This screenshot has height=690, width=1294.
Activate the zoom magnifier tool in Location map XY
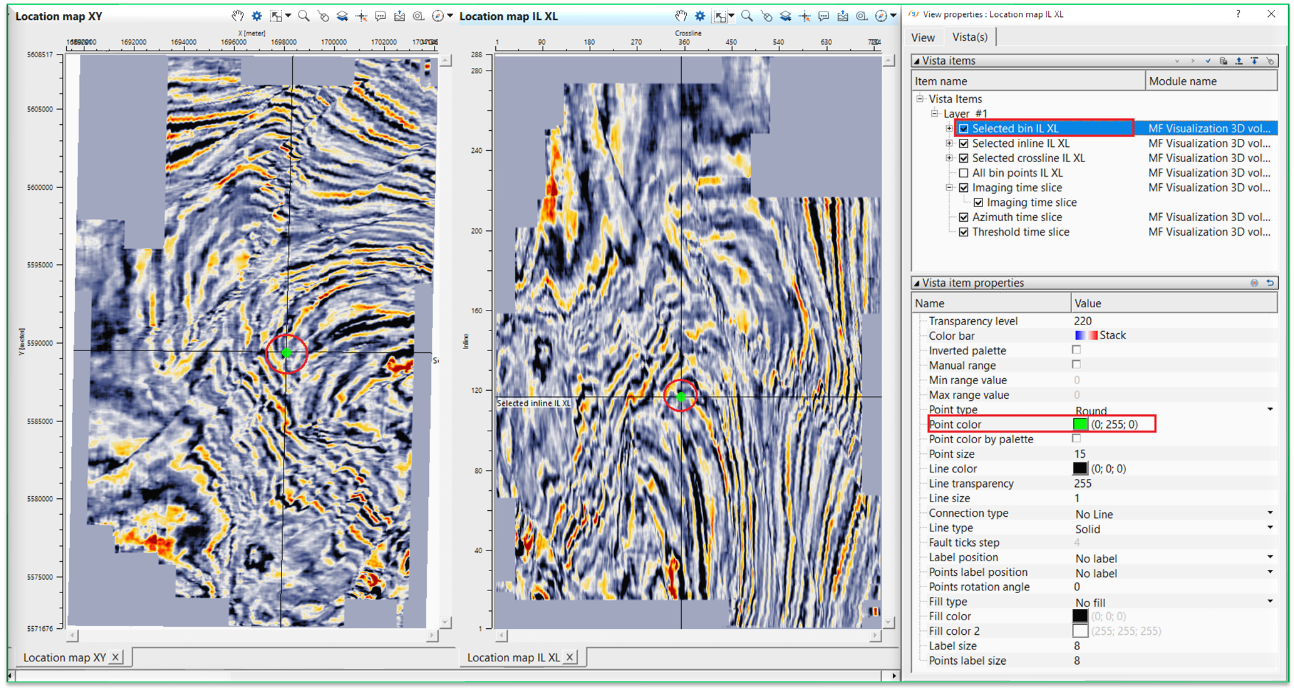(x=303, y=16)
